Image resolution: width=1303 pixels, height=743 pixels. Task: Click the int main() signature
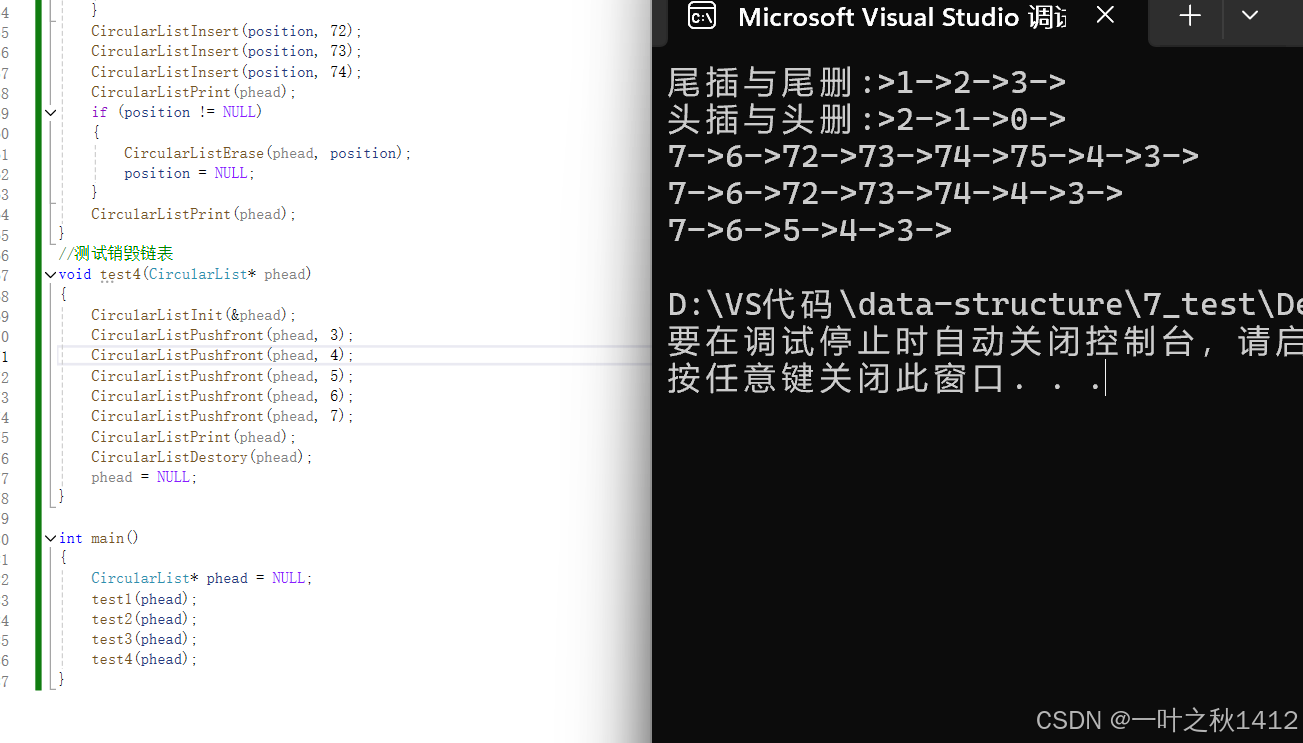click(x=99, y=538)
